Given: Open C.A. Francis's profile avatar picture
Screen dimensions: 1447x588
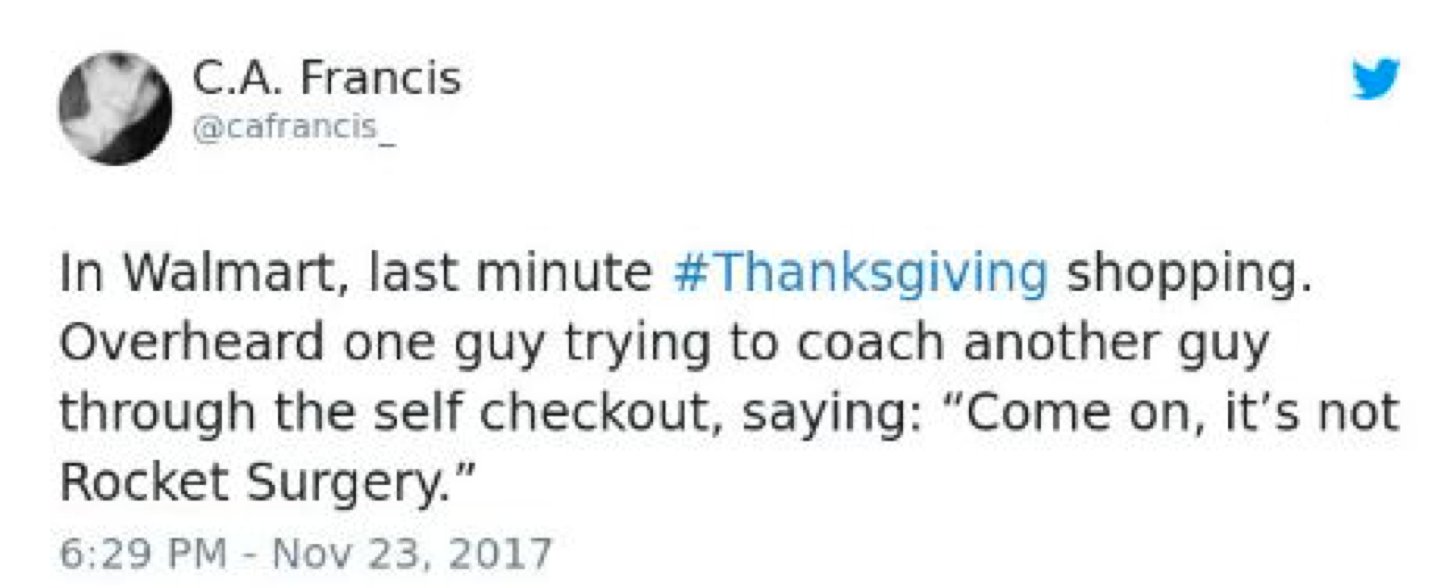Looking at the screenshot, I should click(115, 109).
